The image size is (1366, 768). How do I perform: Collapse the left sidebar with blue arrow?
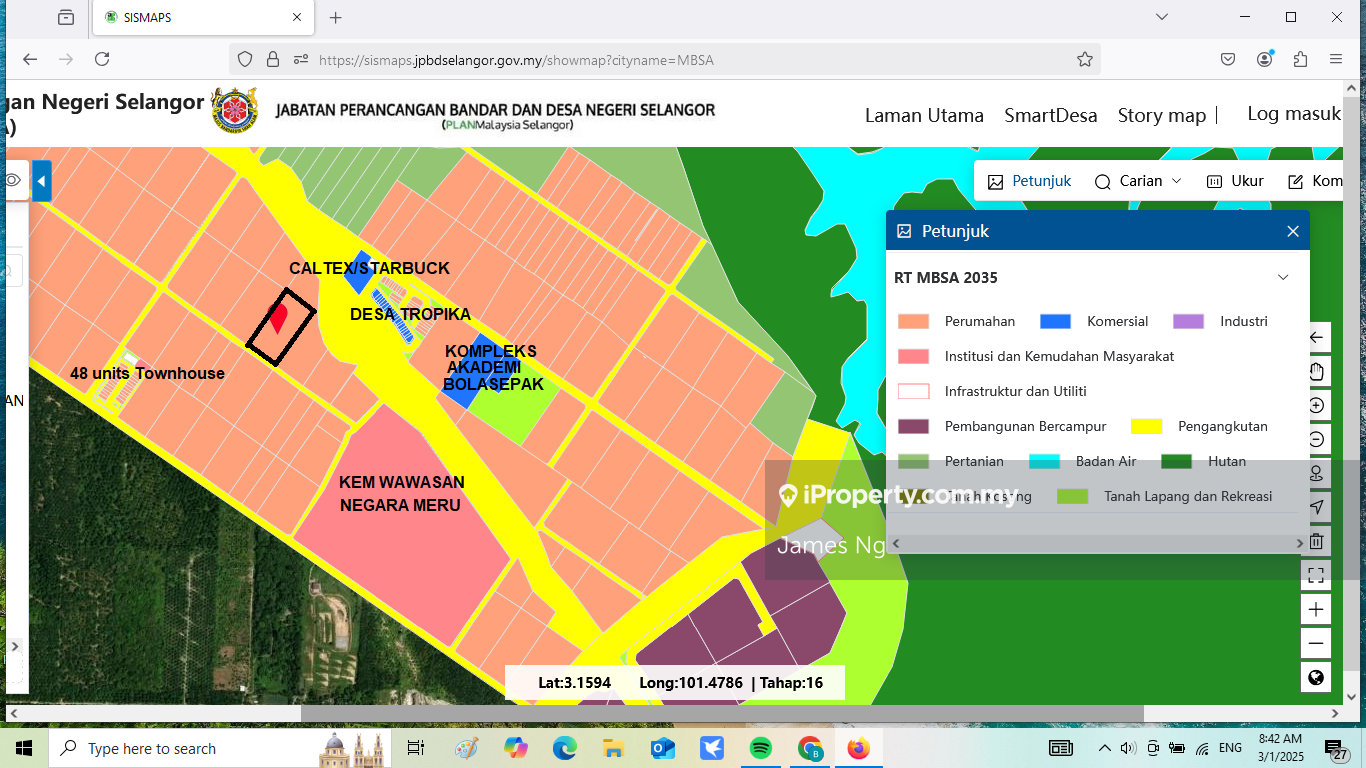41,182
